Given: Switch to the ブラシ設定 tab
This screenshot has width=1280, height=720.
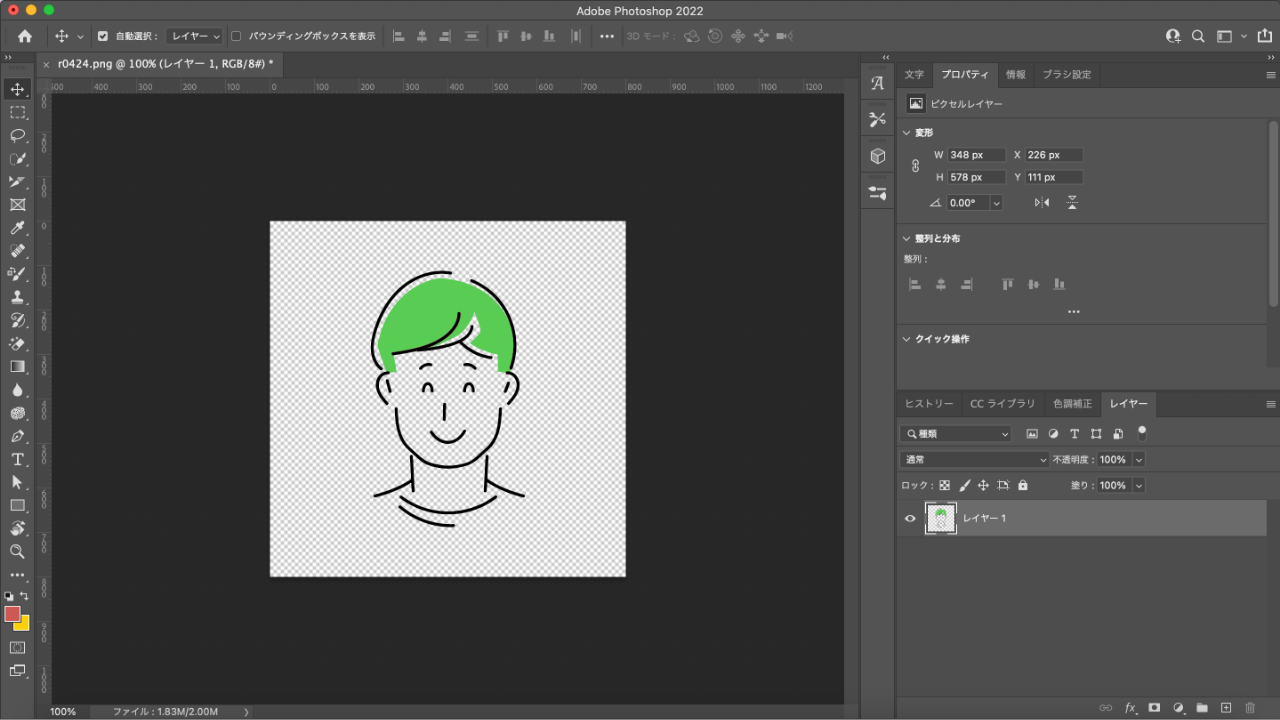Looking at the screenshot, I should coord(1067,75).
